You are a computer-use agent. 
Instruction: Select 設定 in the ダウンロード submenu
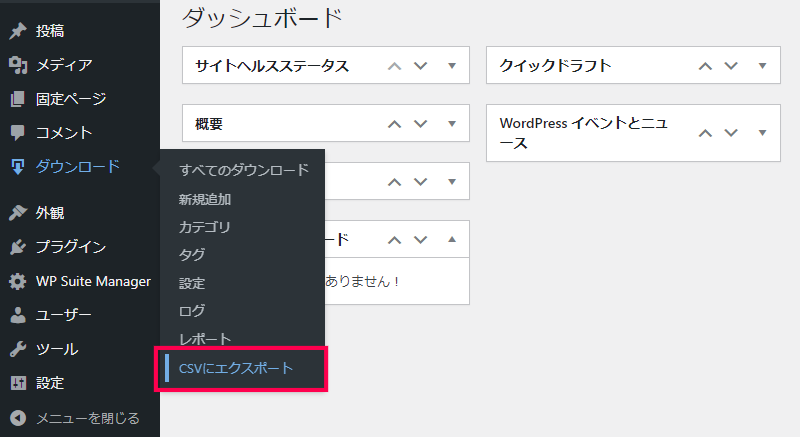pyautogui.click(x=192, y=283)
